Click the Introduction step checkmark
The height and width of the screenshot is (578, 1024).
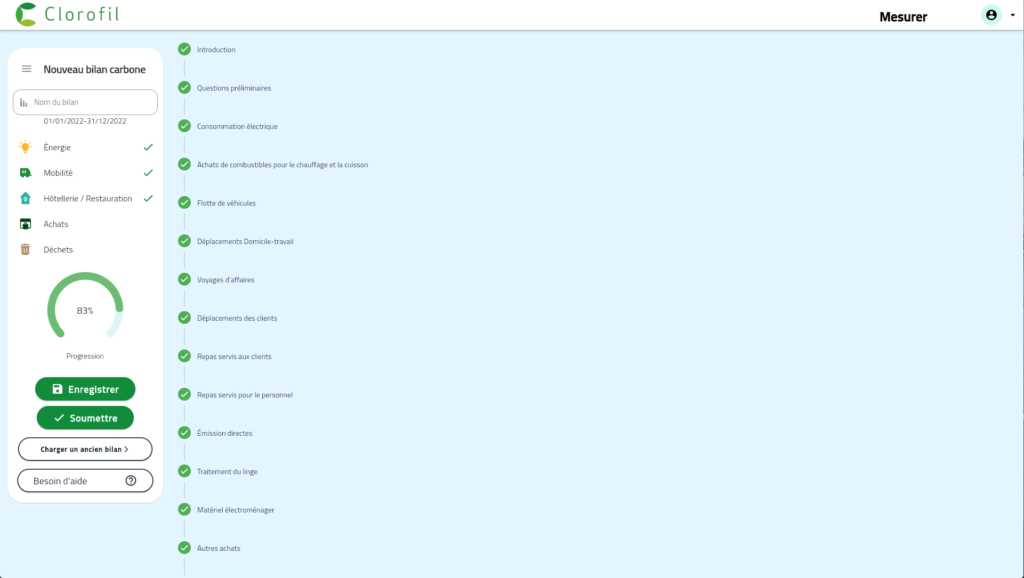tap(184, 49)
